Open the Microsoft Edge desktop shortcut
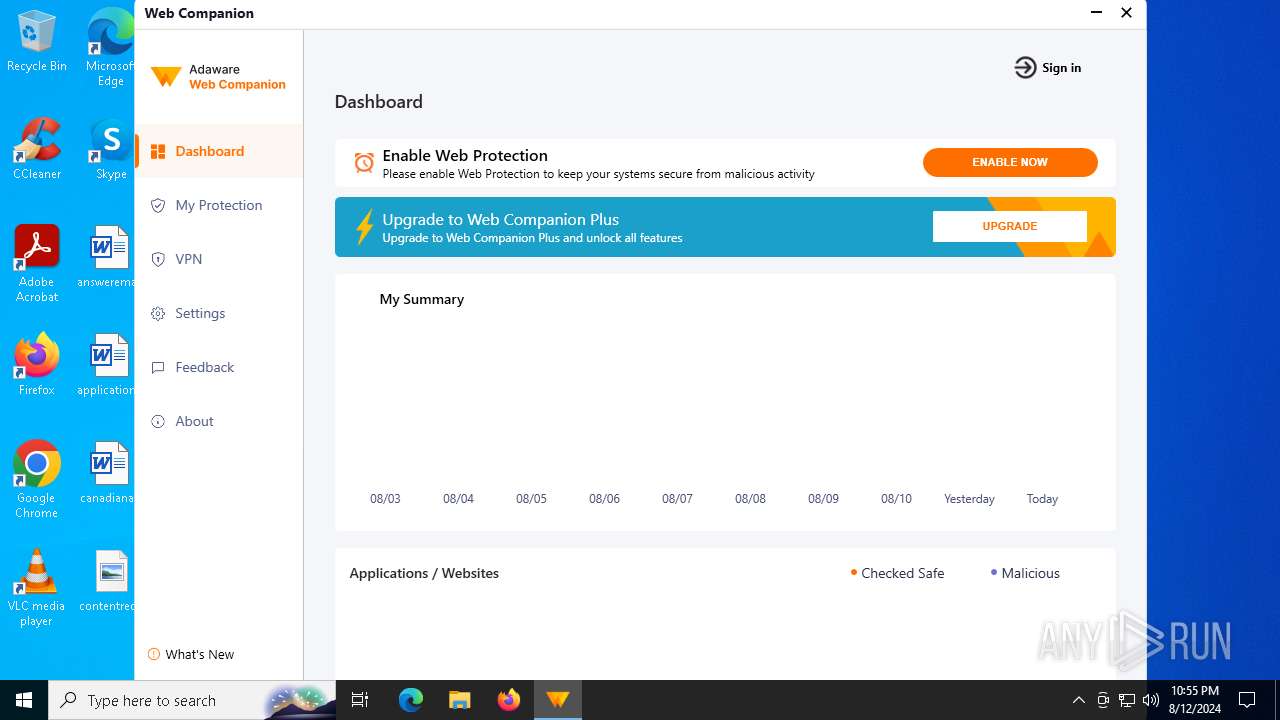The image size is (1280, 720). click(110, 48)
